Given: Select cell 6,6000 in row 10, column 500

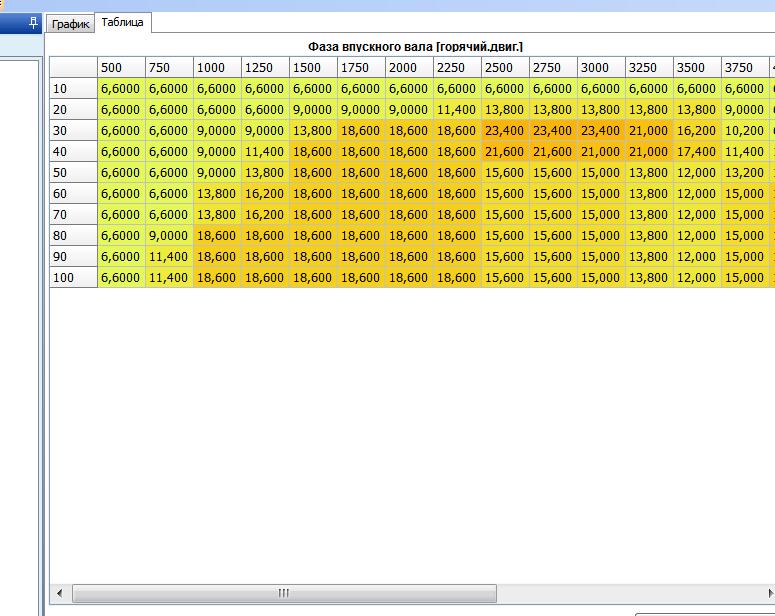Looking at the screenshot, I should [121, 89].
